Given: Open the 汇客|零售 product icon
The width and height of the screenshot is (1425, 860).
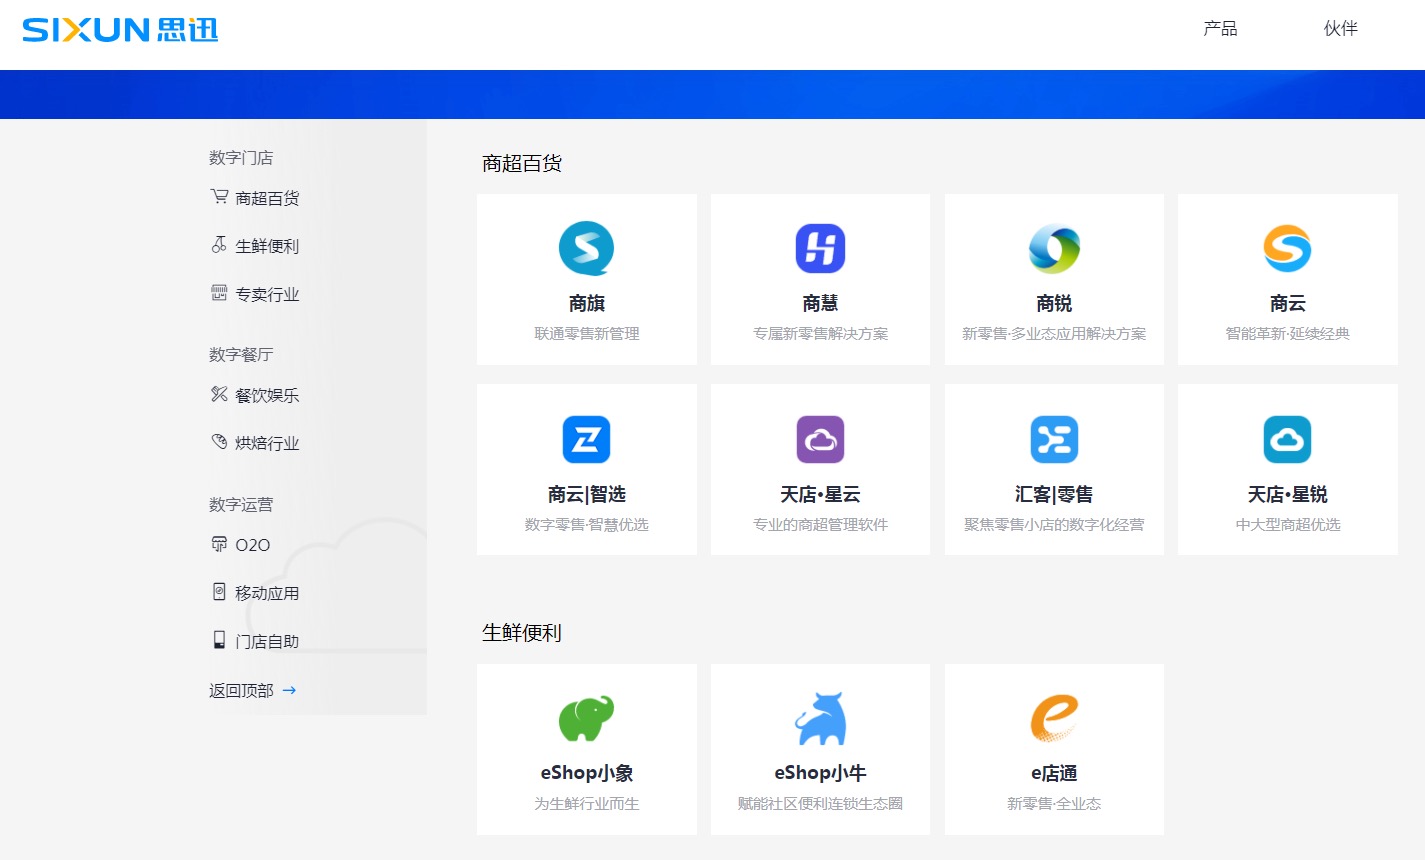Looking at the screenshot, I should [x=1054, y=439].
